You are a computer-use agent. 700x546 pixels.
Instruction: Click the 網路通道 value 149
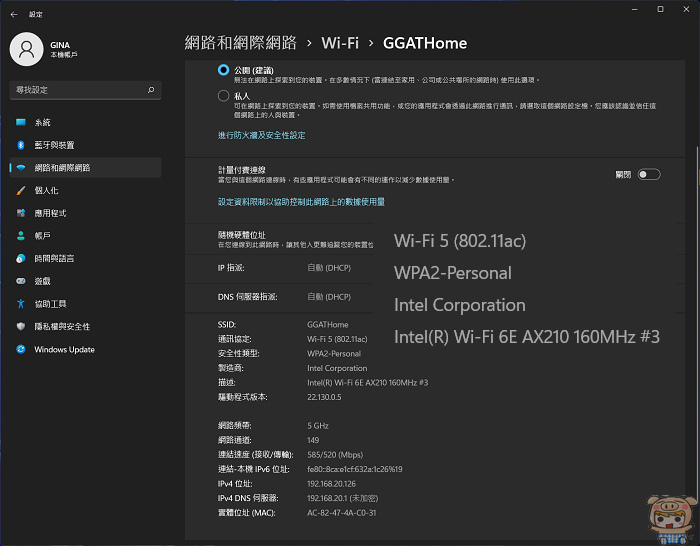pyautogui.click(x=313, y=440)
